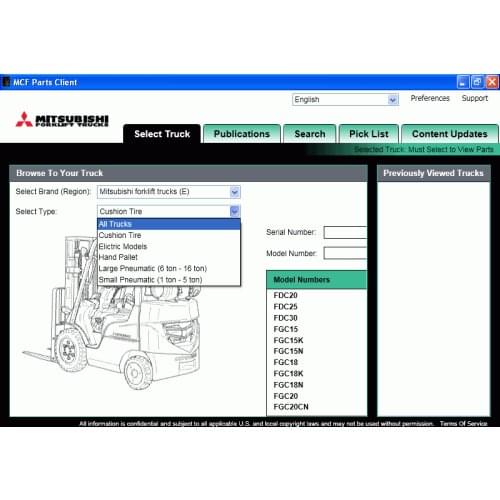500x500 pixels.
Task: Open the Select Truck tab
Action: click(162, 134)
